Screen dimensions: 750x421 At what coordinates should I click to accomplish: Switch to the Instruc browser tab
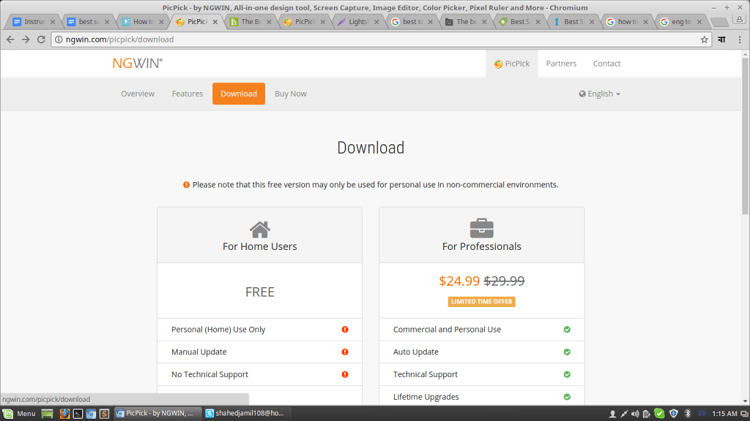point(33,22)
